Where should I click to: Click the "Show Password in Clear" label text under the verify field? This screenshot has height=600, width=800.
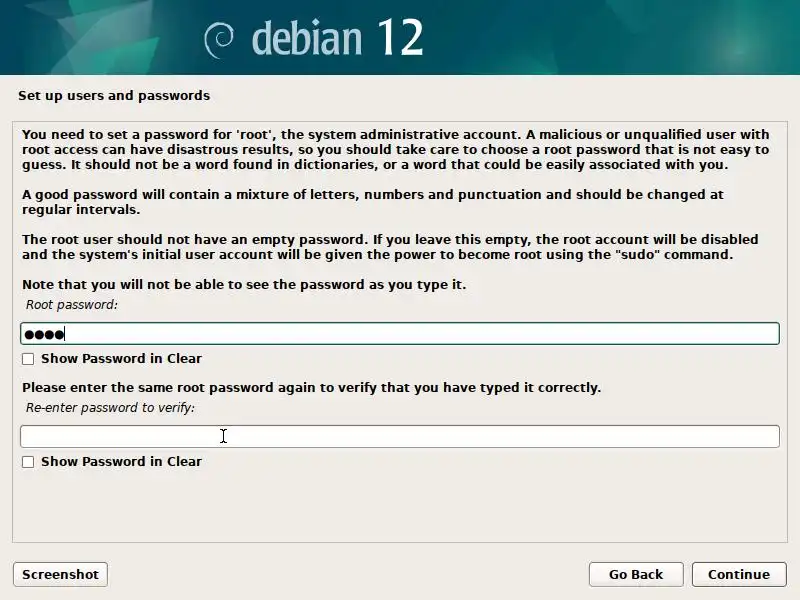121,462
